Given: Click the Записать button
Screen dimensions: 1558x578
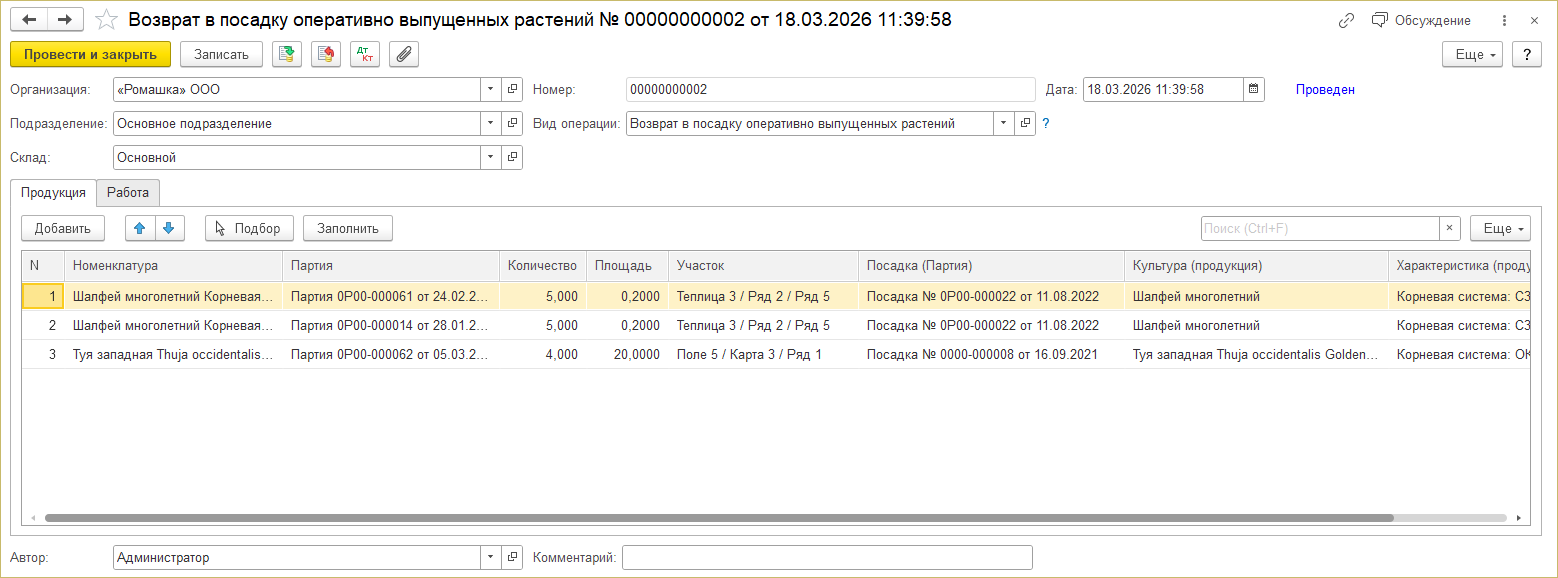Looking at the screenshot, I should click(x=221, y=54).
